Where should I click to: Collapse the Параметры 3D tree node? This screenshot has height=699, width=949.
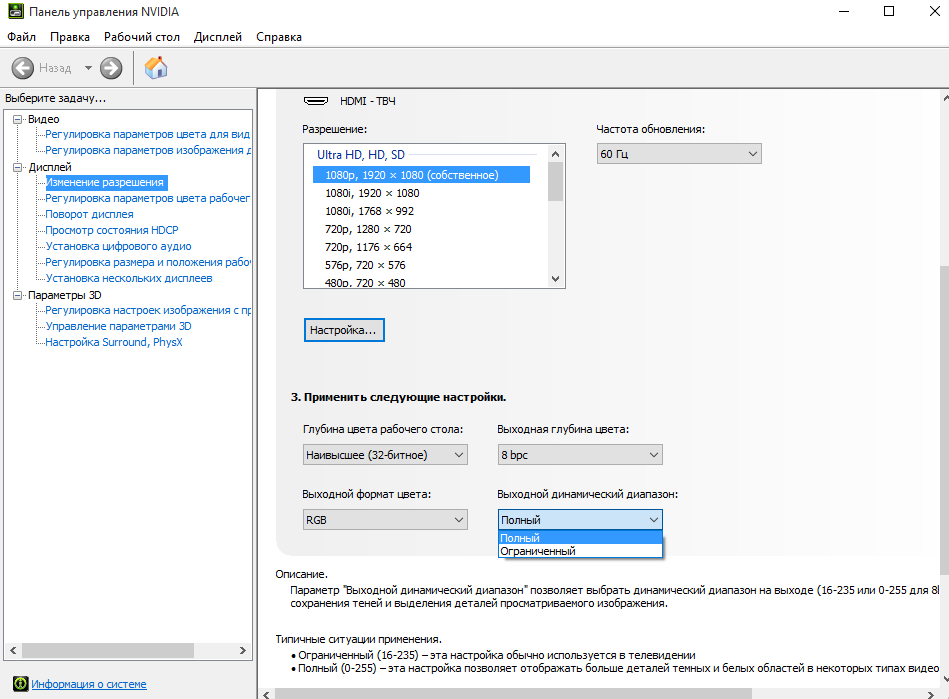tap(18, 295)
